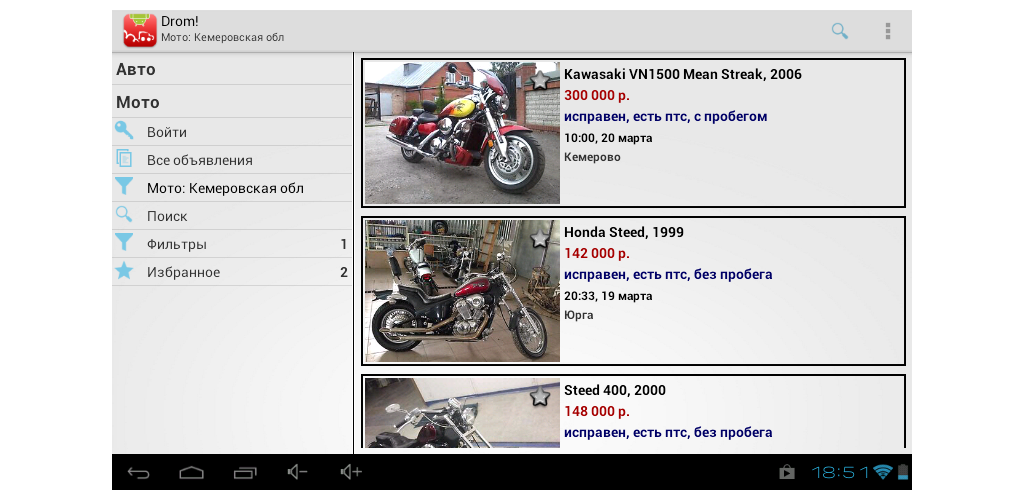Open the Drom! app logo icon
The image size is (1024, 500).
click(140, 30)
